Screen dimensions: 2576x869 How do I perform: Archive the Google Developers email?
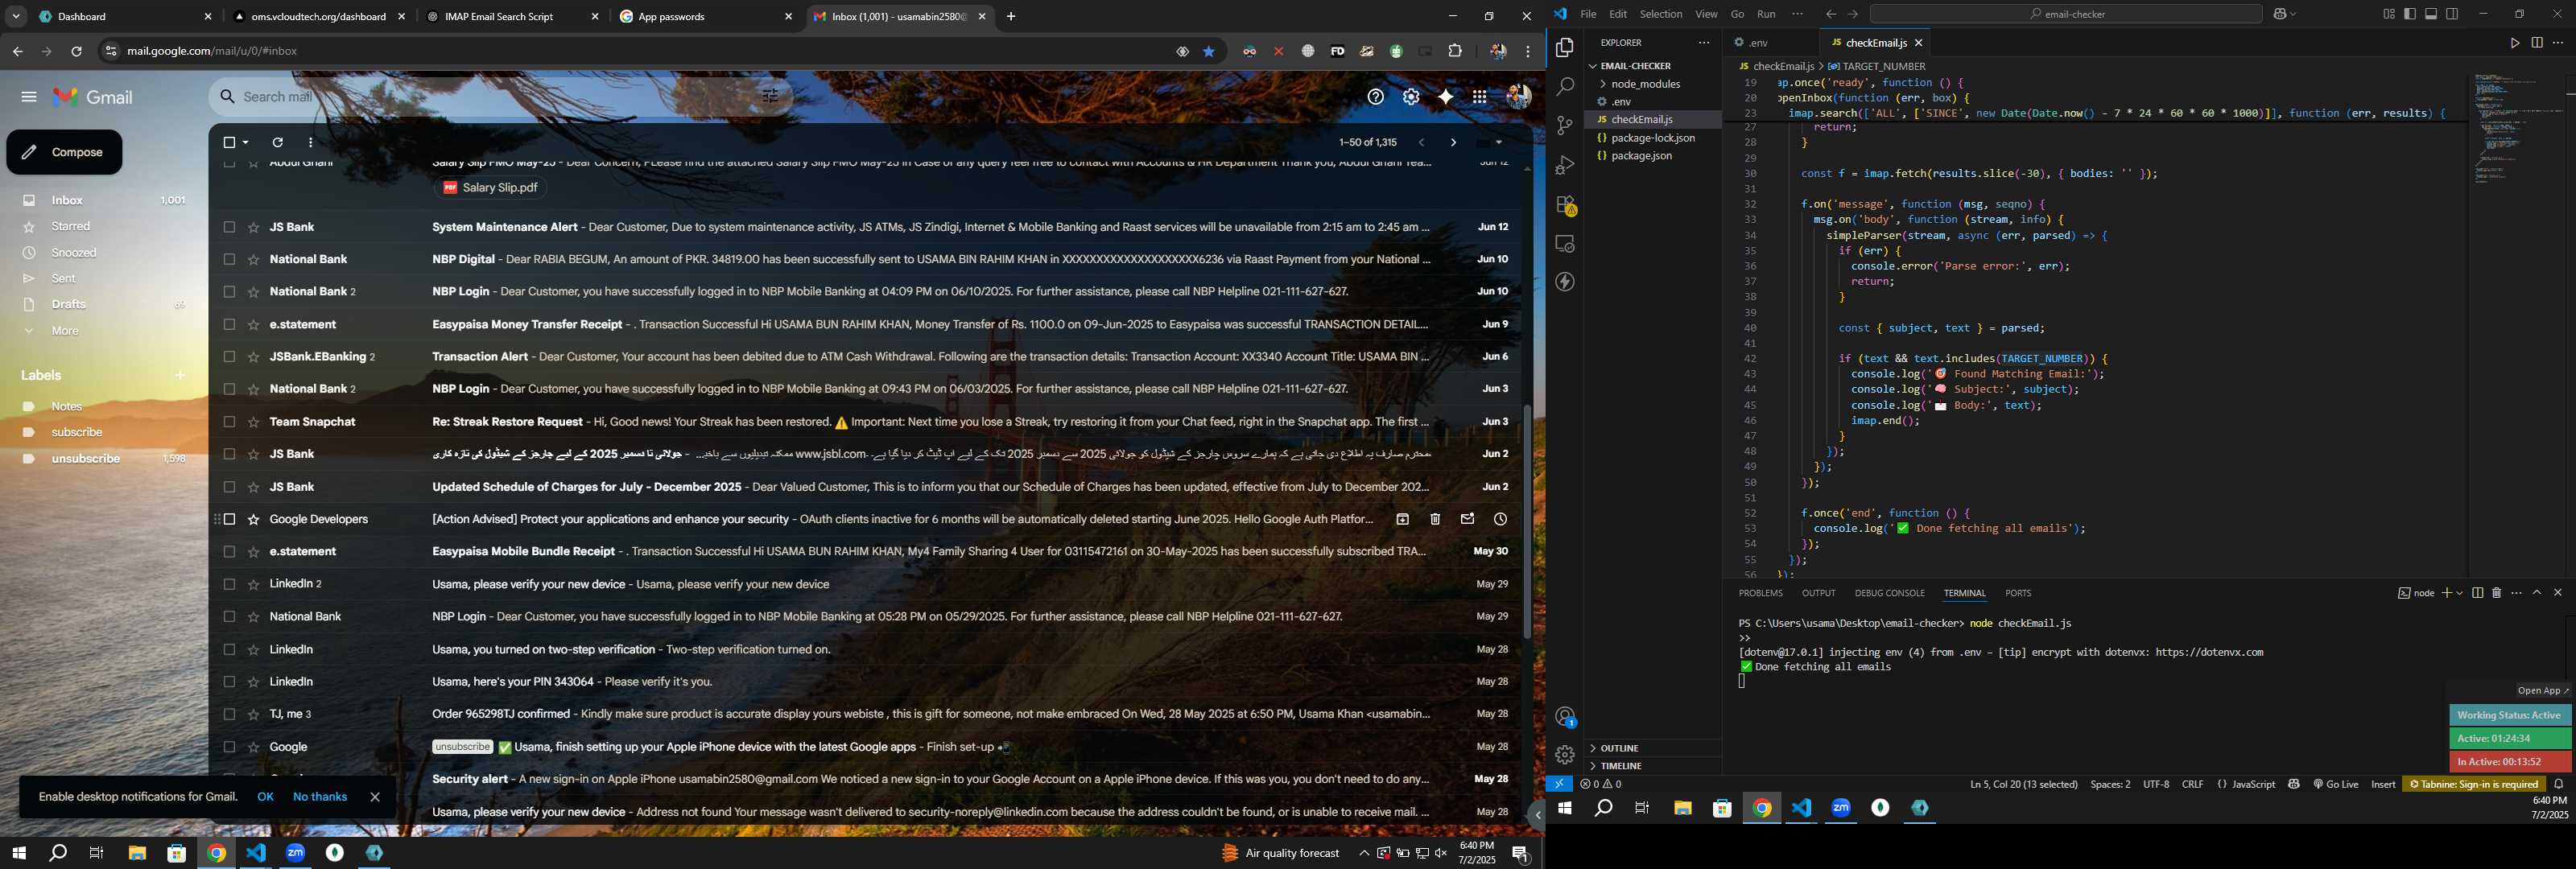pyautogui.click(x=1402, y=519)
